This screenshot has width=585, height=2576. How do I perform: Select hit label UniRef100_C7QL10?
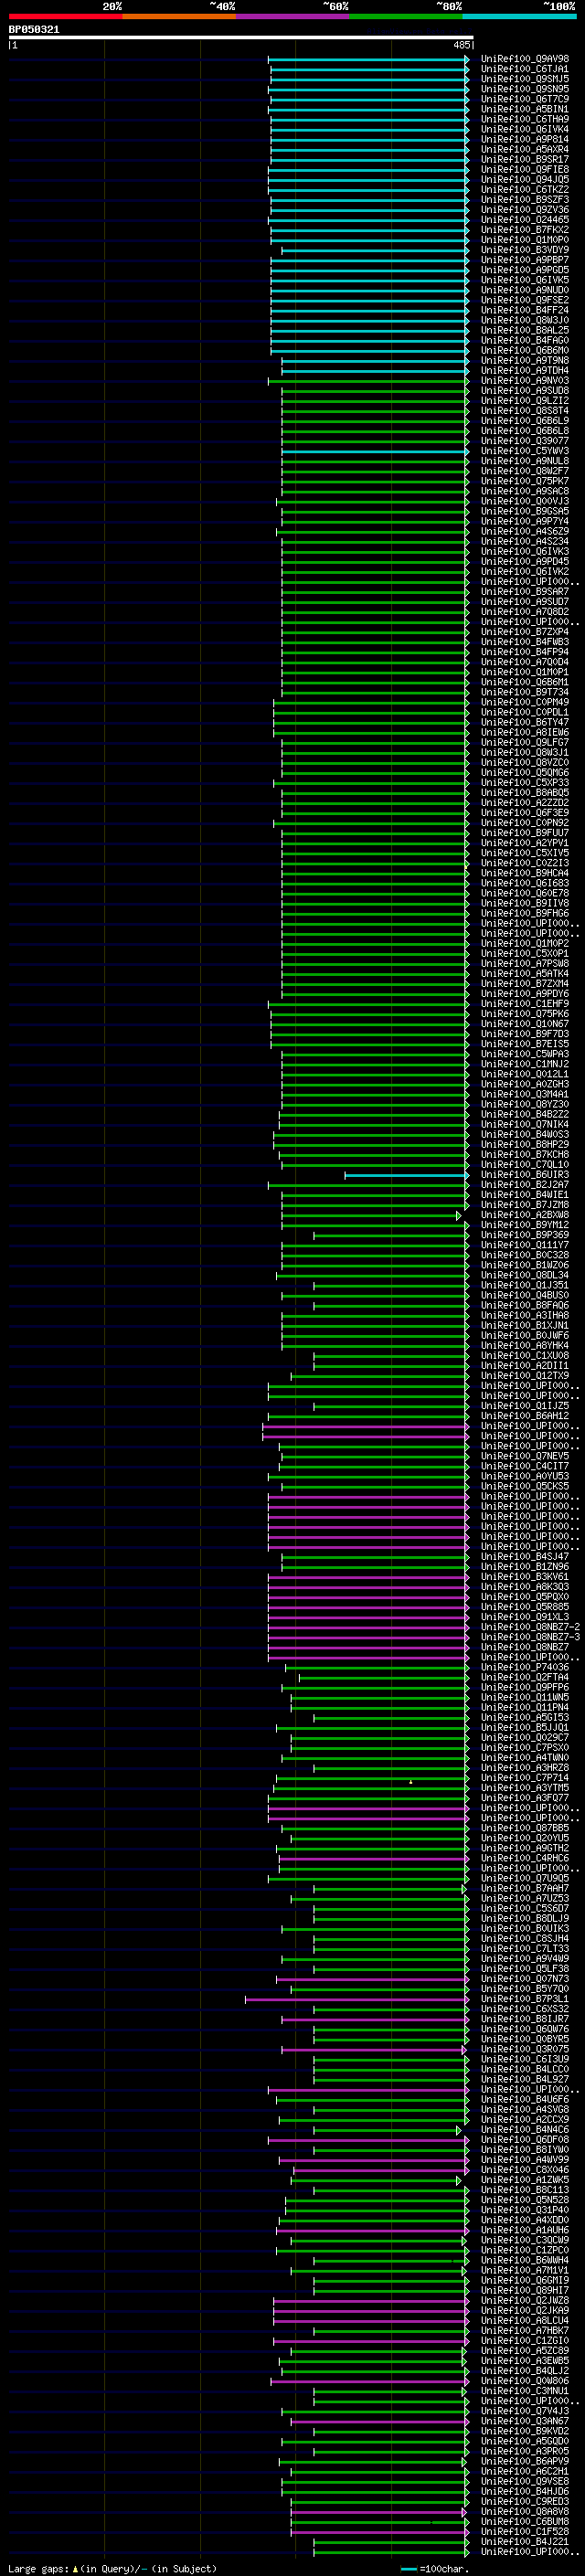524,1164
